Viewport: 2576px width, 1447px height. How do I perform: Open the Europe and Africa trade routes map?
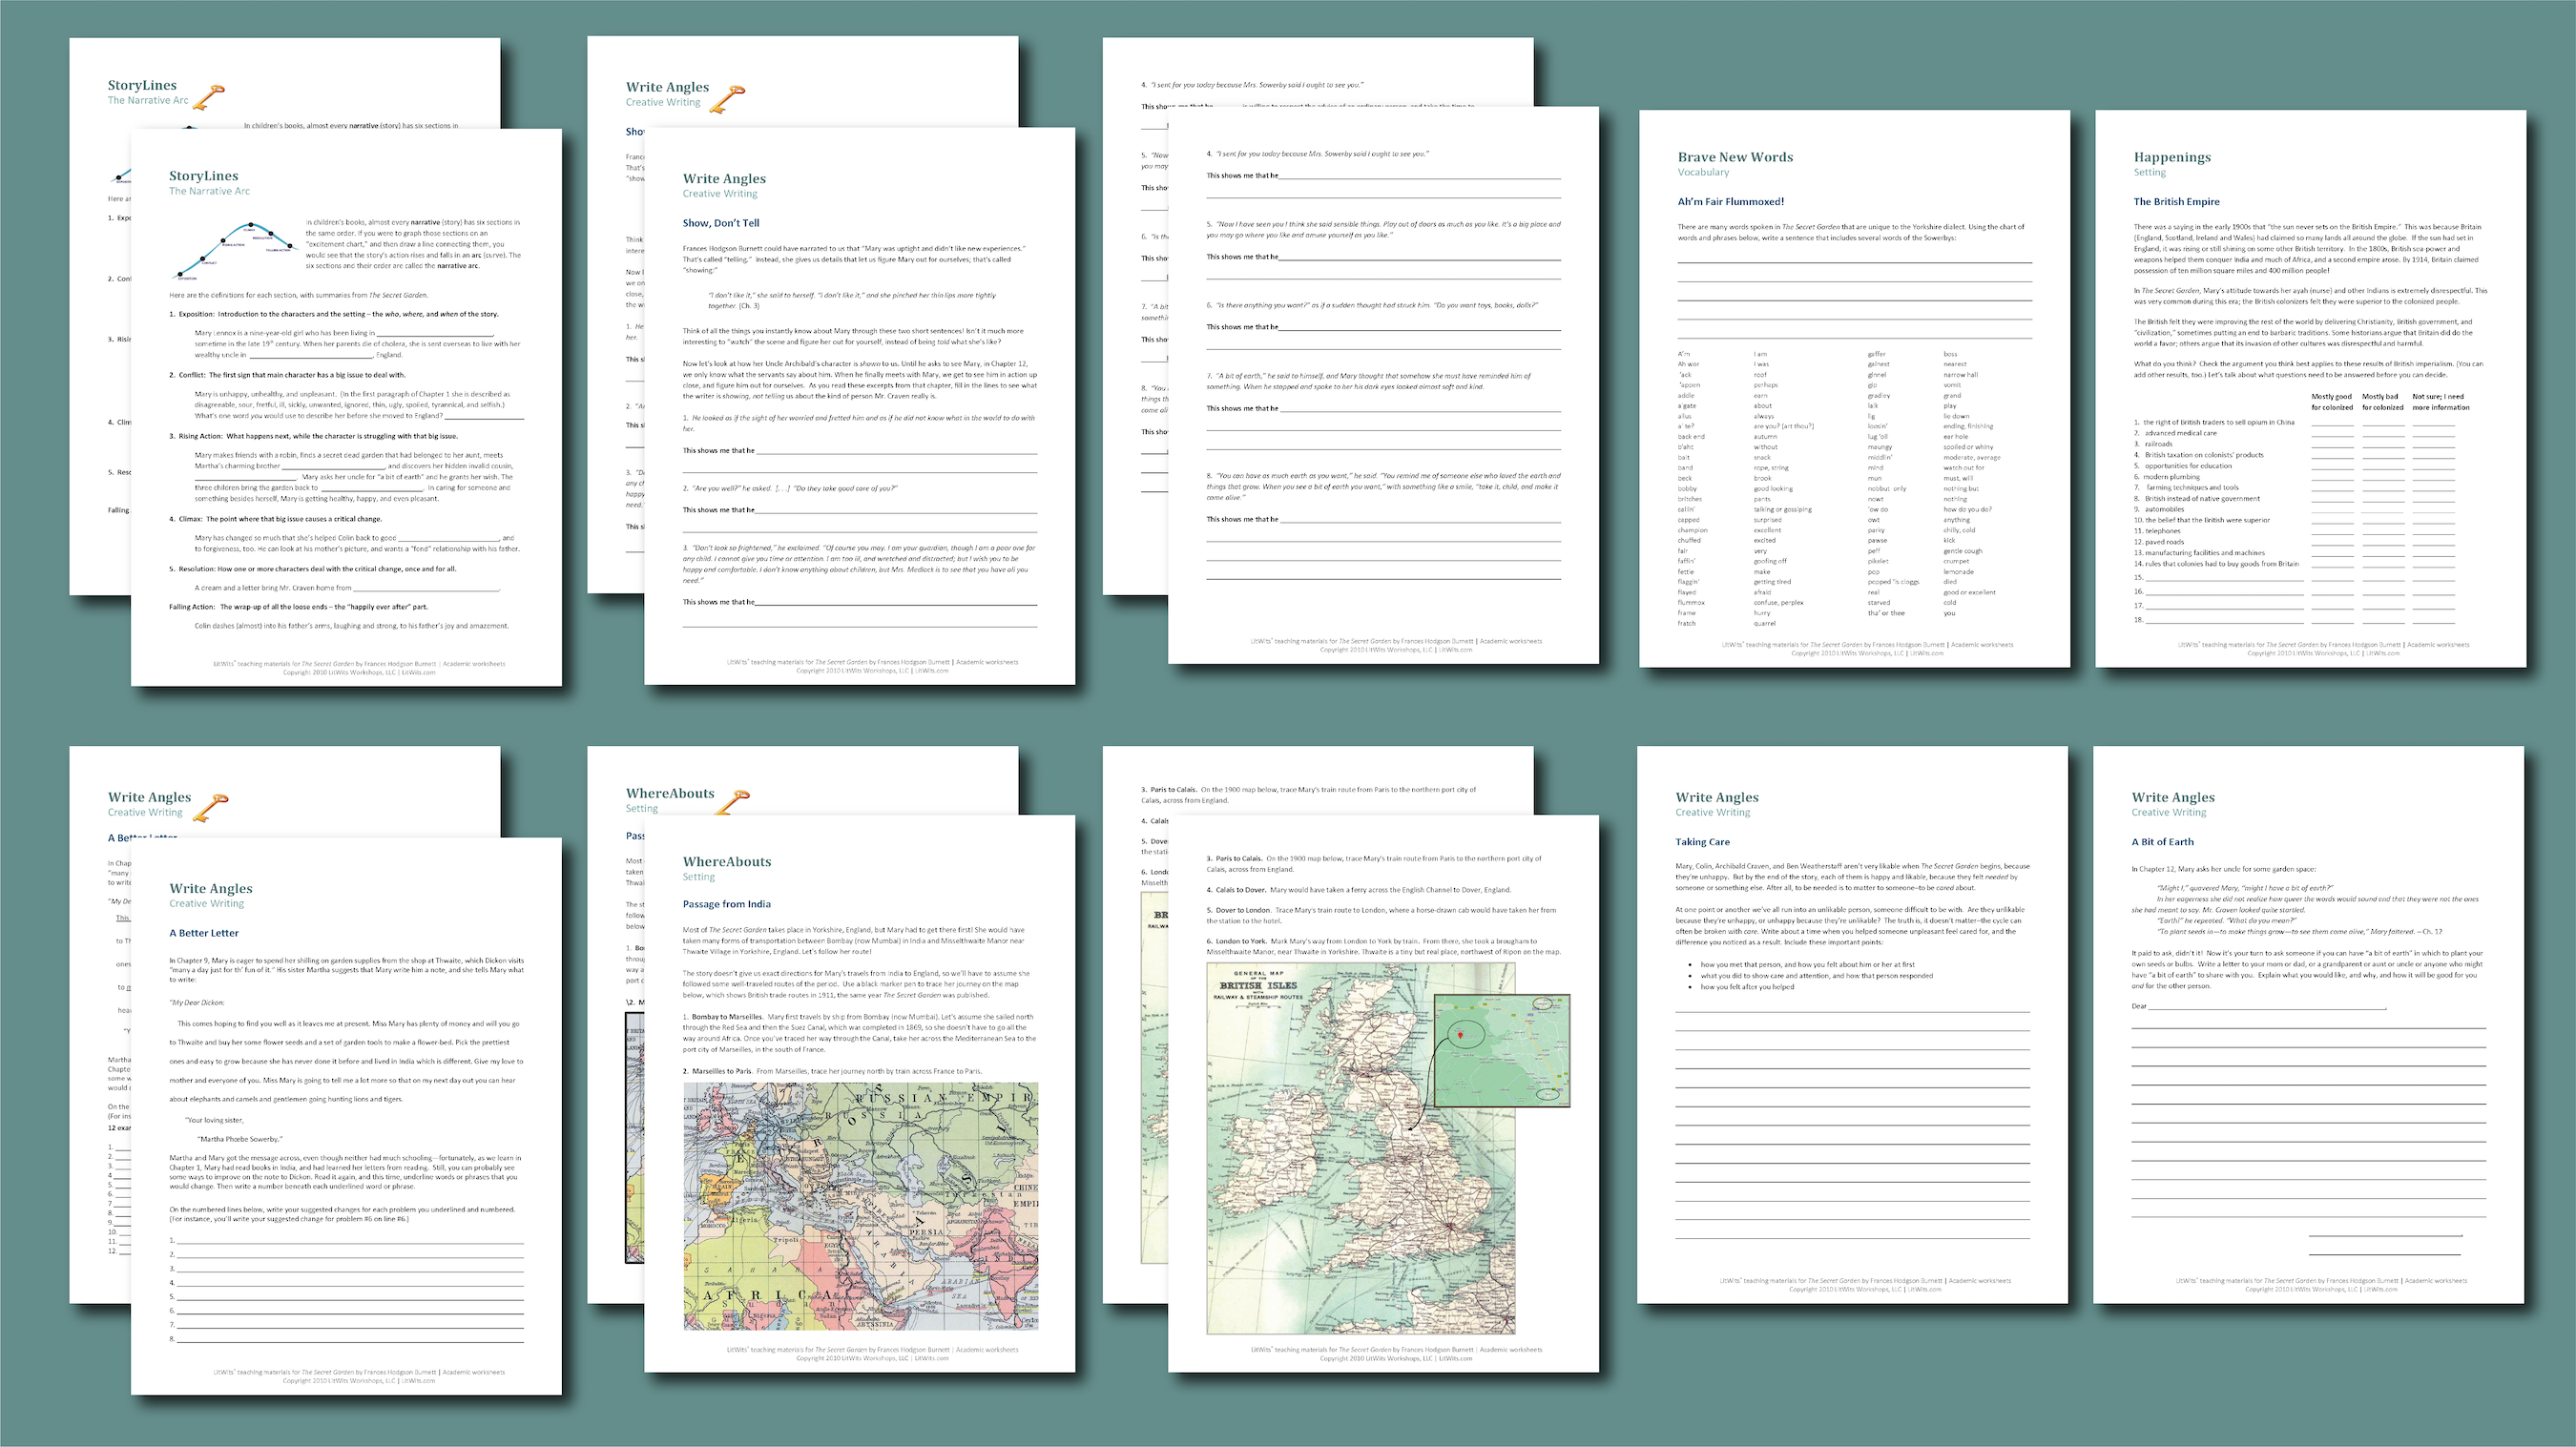[x=860, y=1205]
